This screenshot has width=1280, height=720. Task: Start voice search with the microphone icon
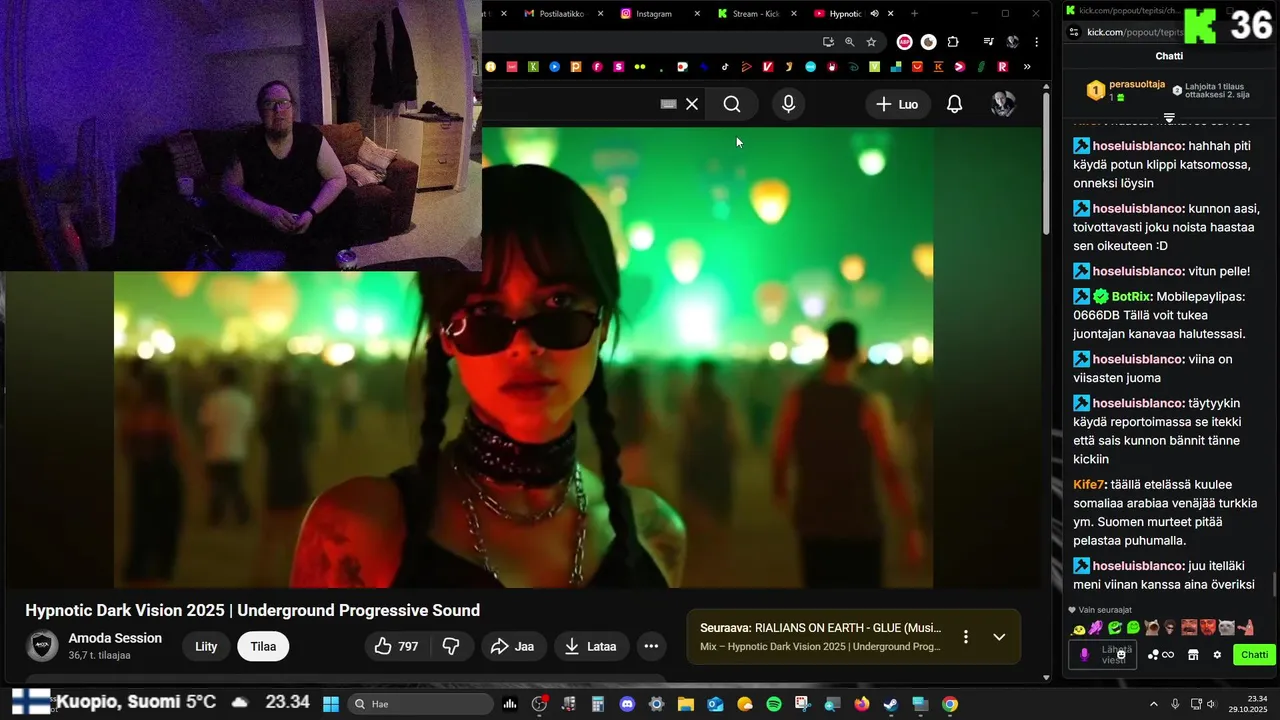788,104
